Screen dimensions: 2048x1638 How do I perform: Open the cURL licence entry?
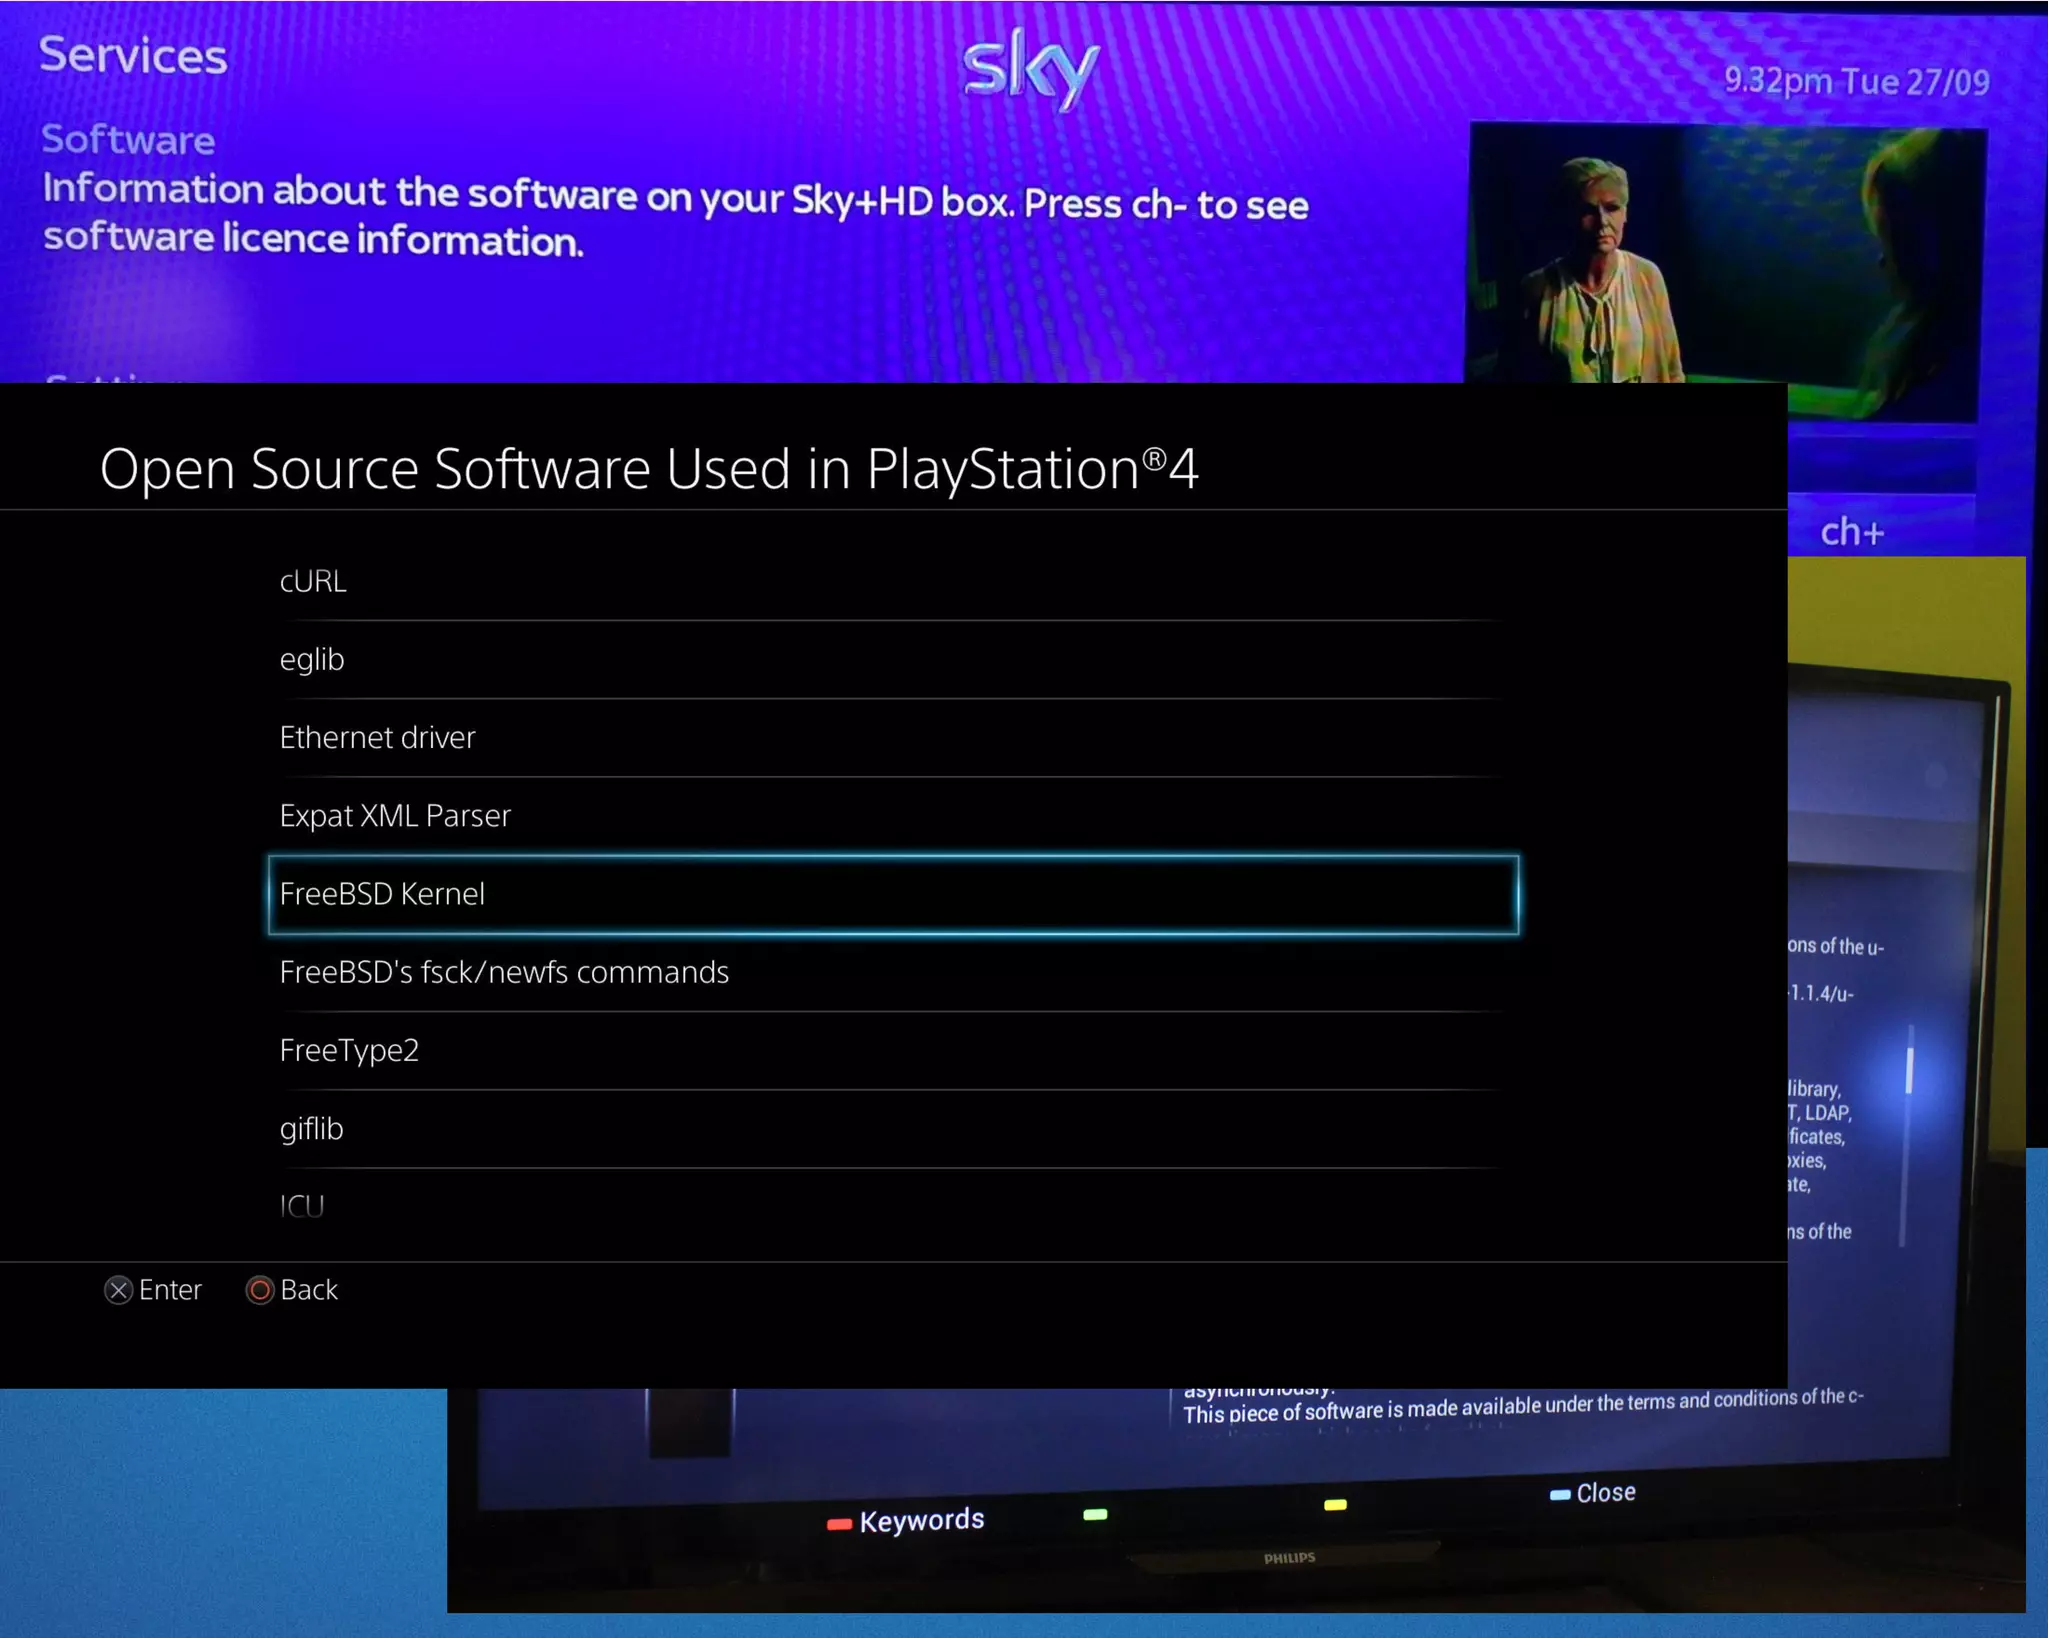313,581
